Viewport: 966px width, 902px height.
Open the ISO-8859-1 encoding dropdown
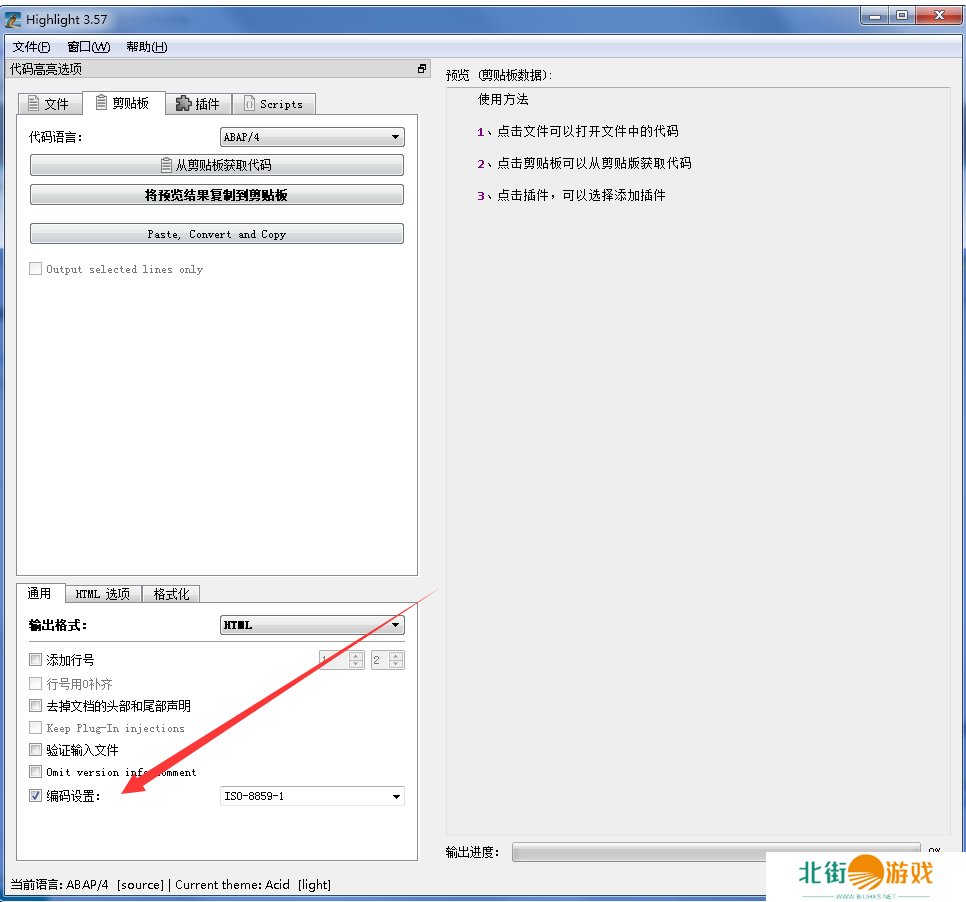click(x=311, y=797)
